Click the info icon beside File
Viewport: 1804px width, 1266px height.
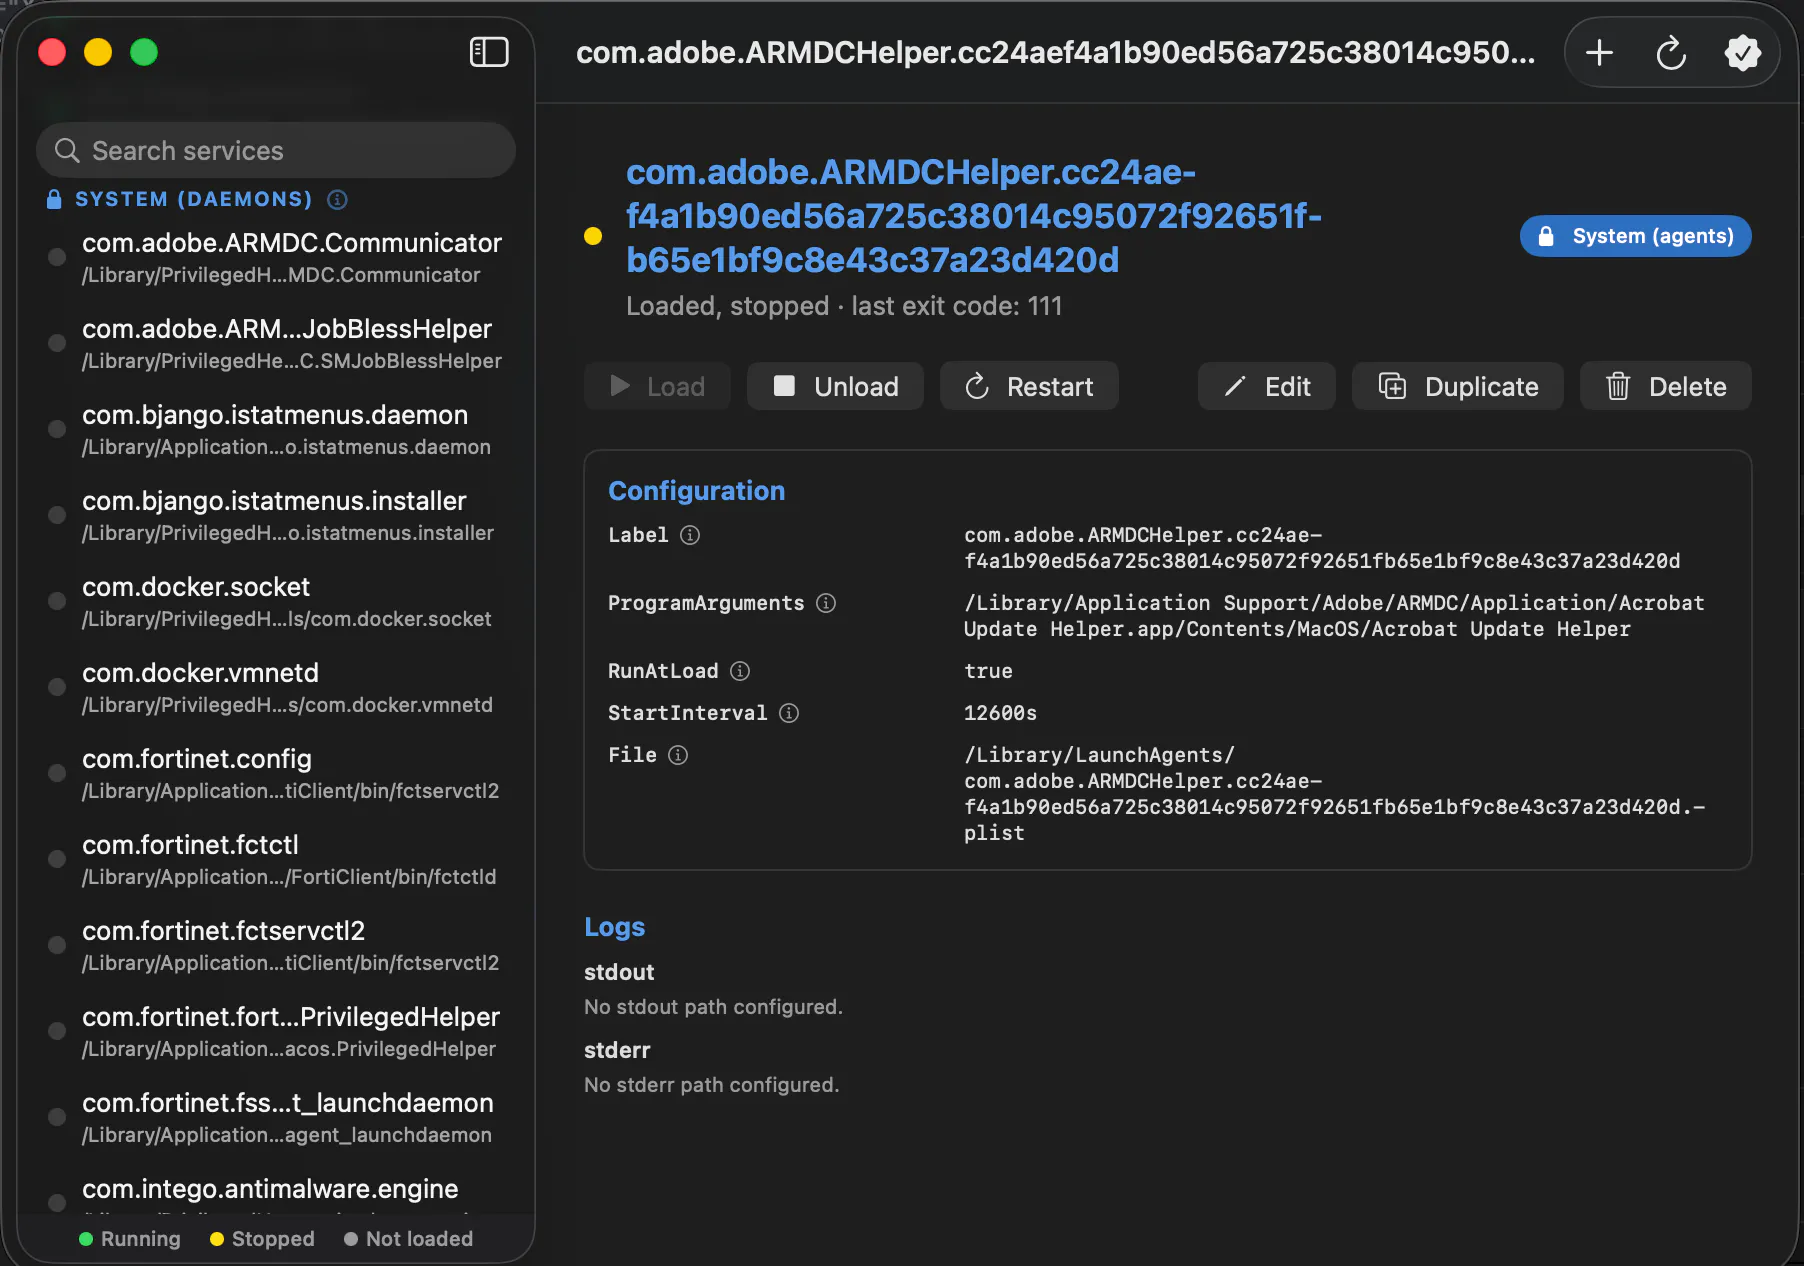tap(678, 755)
